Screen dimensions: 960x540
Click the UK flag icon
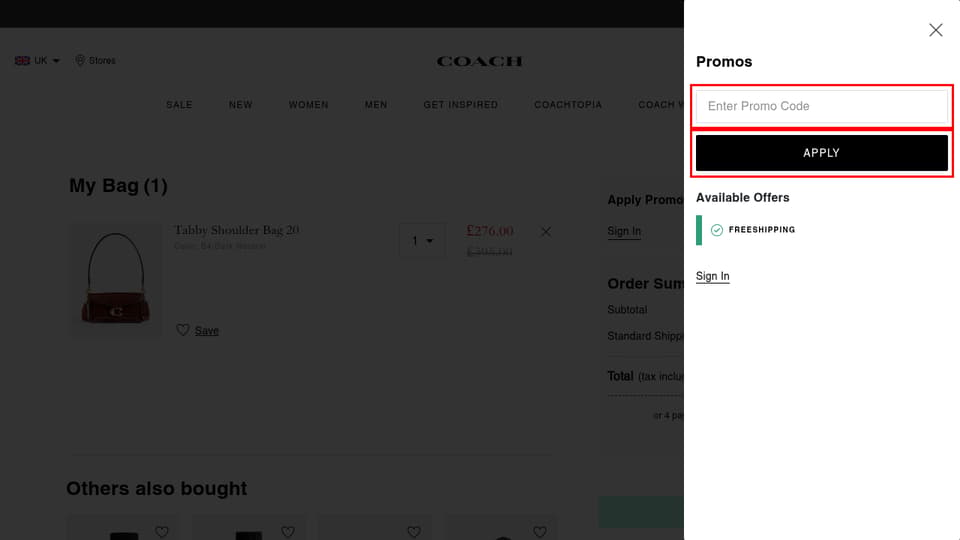(x=22, y=61)
